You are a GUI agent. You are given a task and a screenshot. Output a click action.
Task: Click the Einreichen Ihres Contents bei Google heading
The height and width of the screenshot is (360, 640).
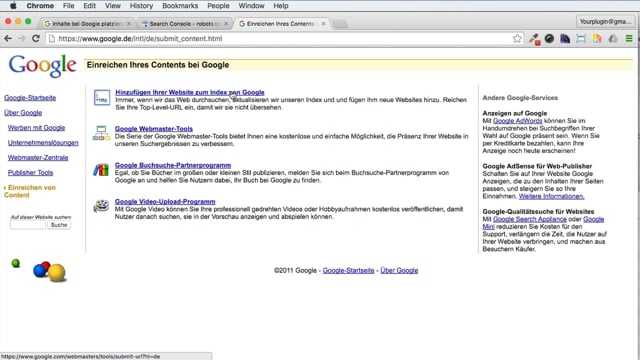pos(158,65)
